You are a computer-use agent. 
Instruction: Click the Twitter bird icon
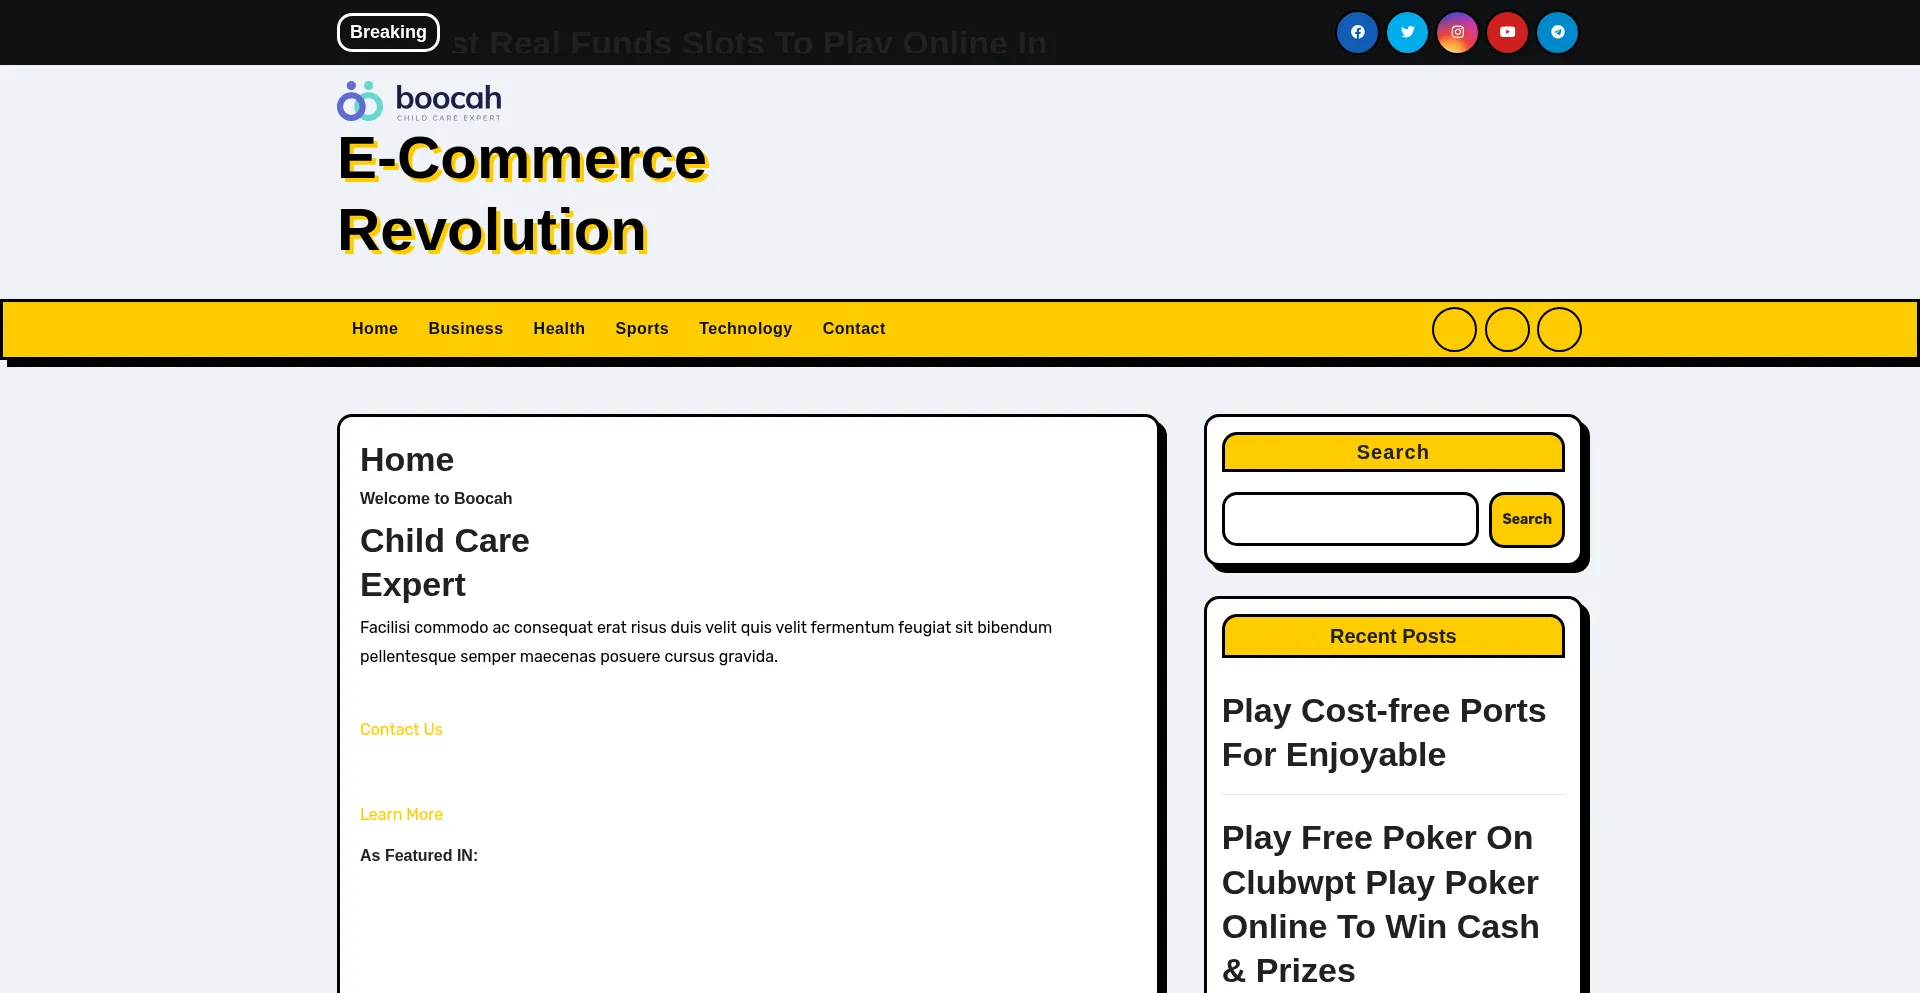point(1407,32)
